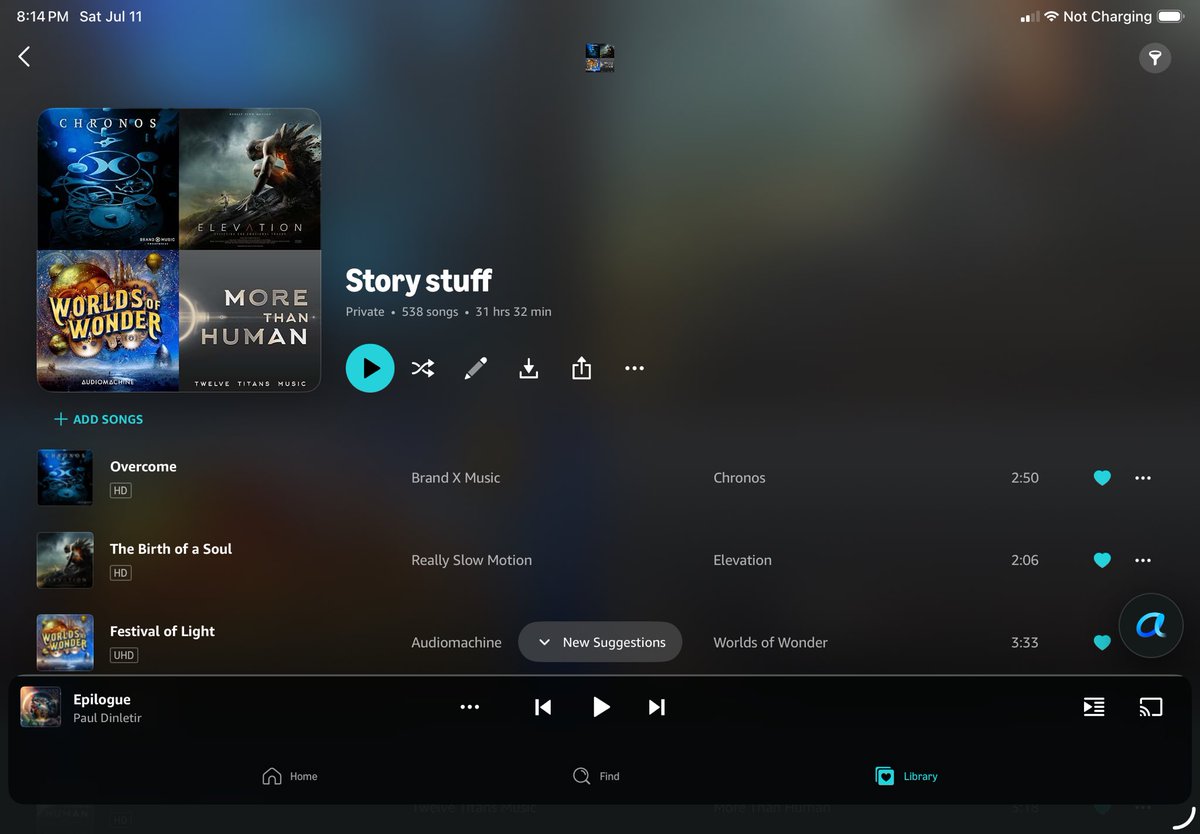Open the Elevation album
This screenshot has width=1200, height=834.
(x=742, y=560)
